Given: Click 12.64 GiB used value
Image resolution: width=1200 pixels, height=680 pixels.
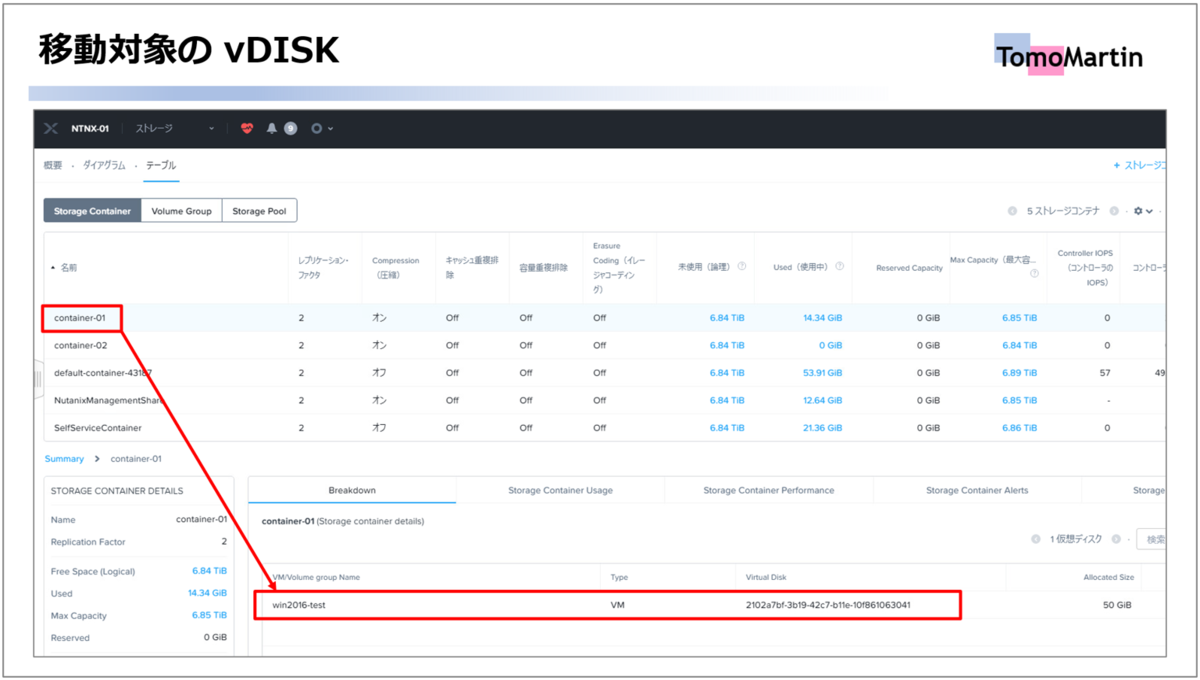Looking at the screenshot, I should tap(823, 400).
